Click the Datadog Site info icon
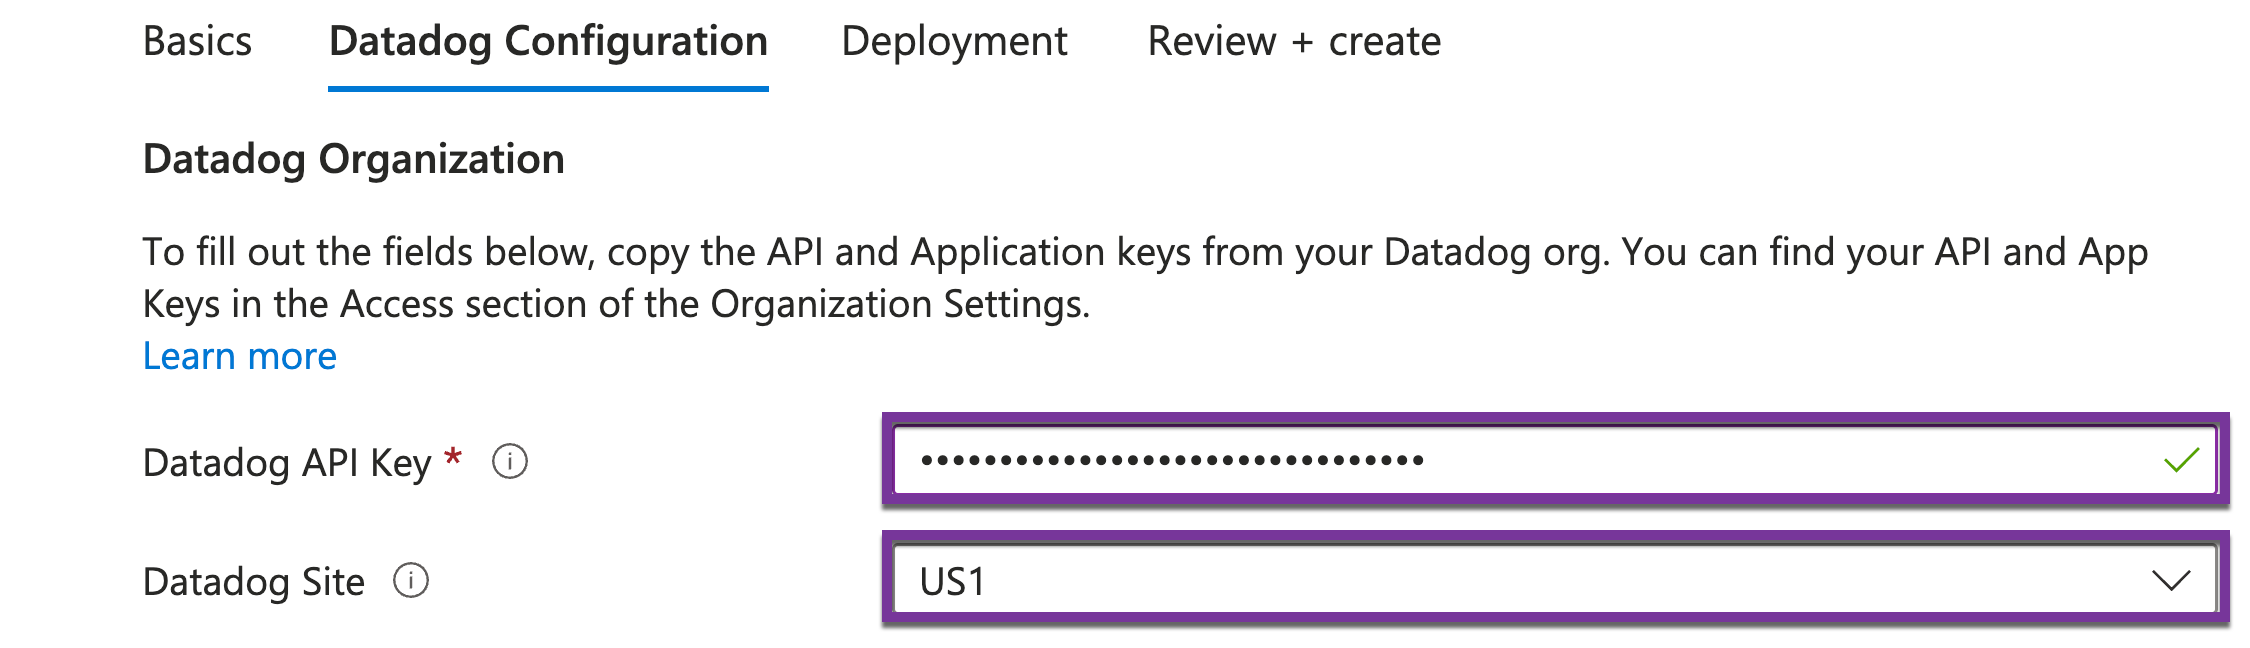This screenshot has height=648, width=2250. 411,581
